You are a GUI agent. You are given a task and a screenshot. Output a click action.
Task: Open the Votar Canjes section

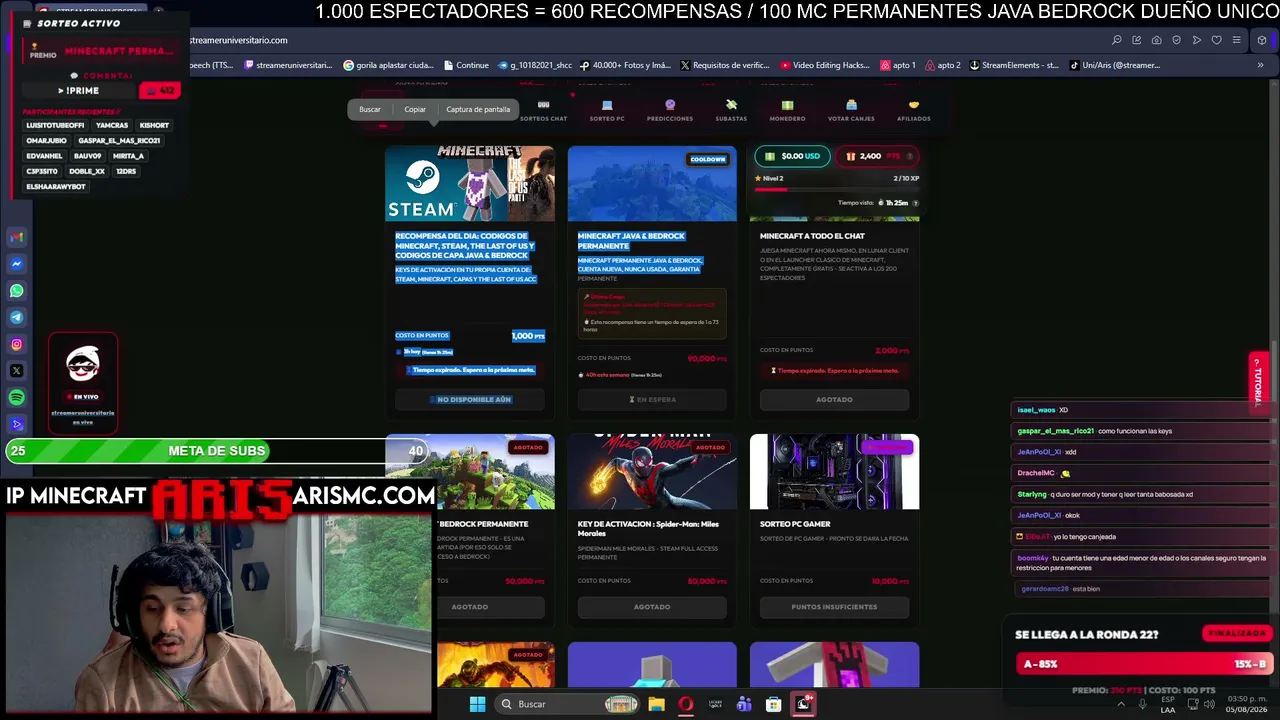(851, 110)
